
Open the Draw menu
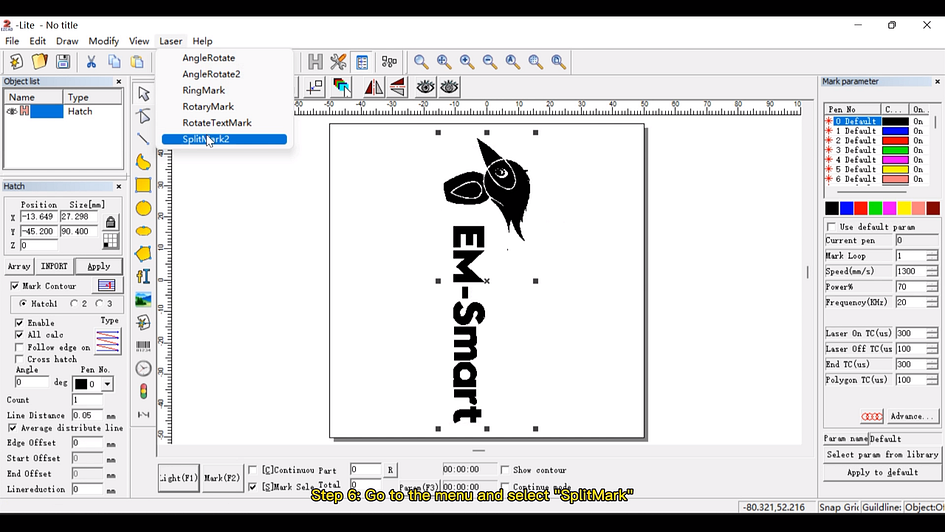click(67, 42)
